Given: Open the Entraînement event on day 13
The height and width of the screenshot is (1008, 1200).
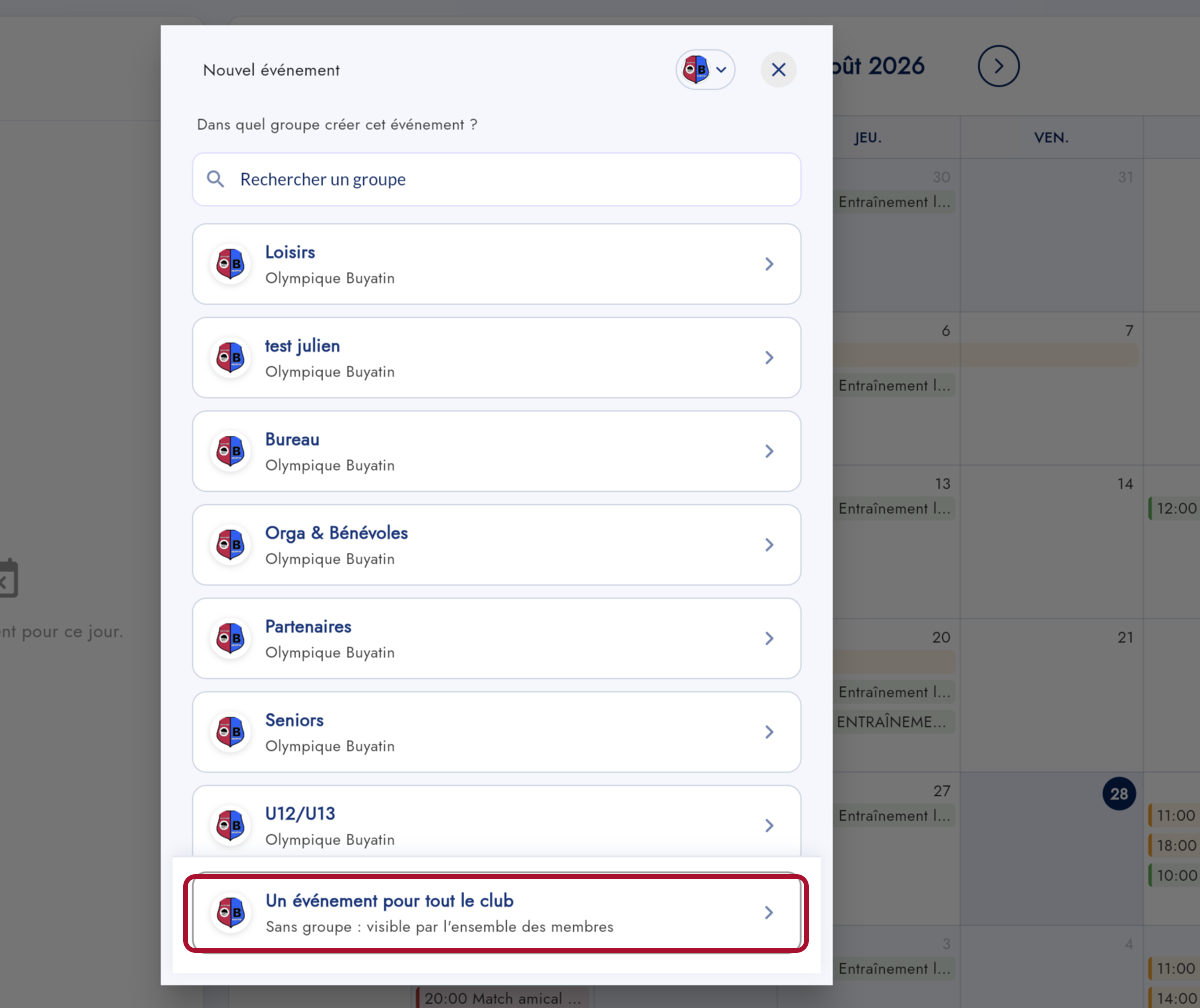Looking at the screenshot, I should click(895, 509).
